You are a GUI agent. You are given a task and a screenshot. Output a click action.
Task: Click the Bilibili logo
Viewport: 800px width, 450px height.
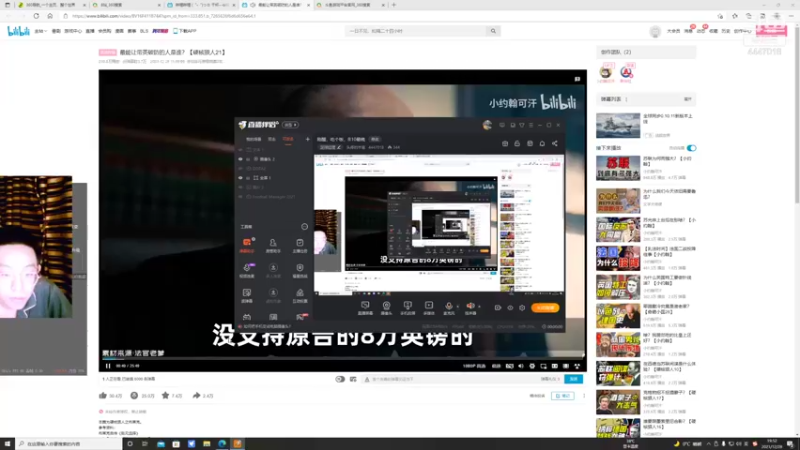18,31
